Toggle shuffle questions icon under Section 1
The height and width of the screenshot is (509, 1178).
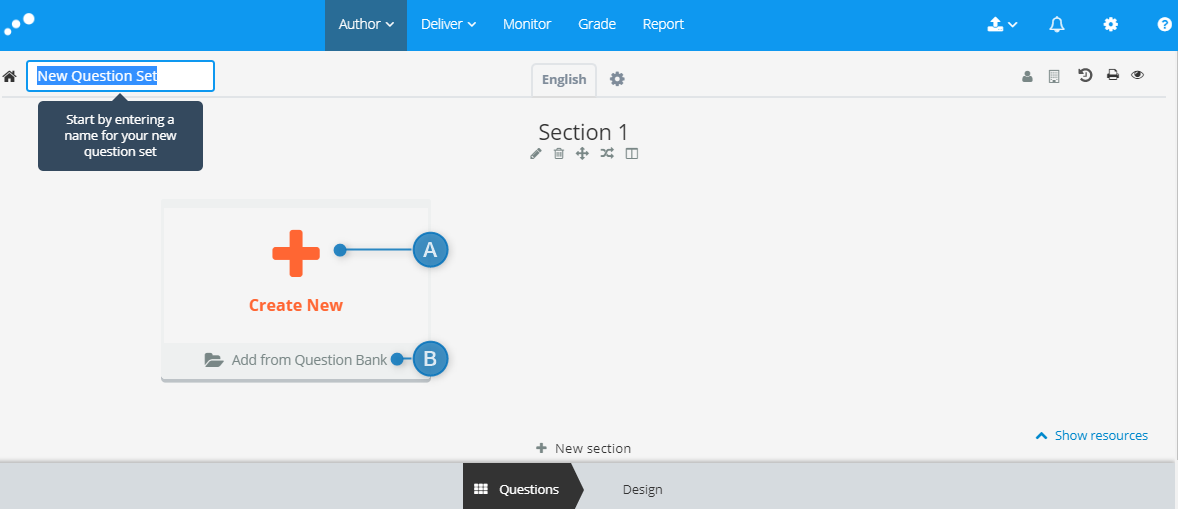pos(607,154)
